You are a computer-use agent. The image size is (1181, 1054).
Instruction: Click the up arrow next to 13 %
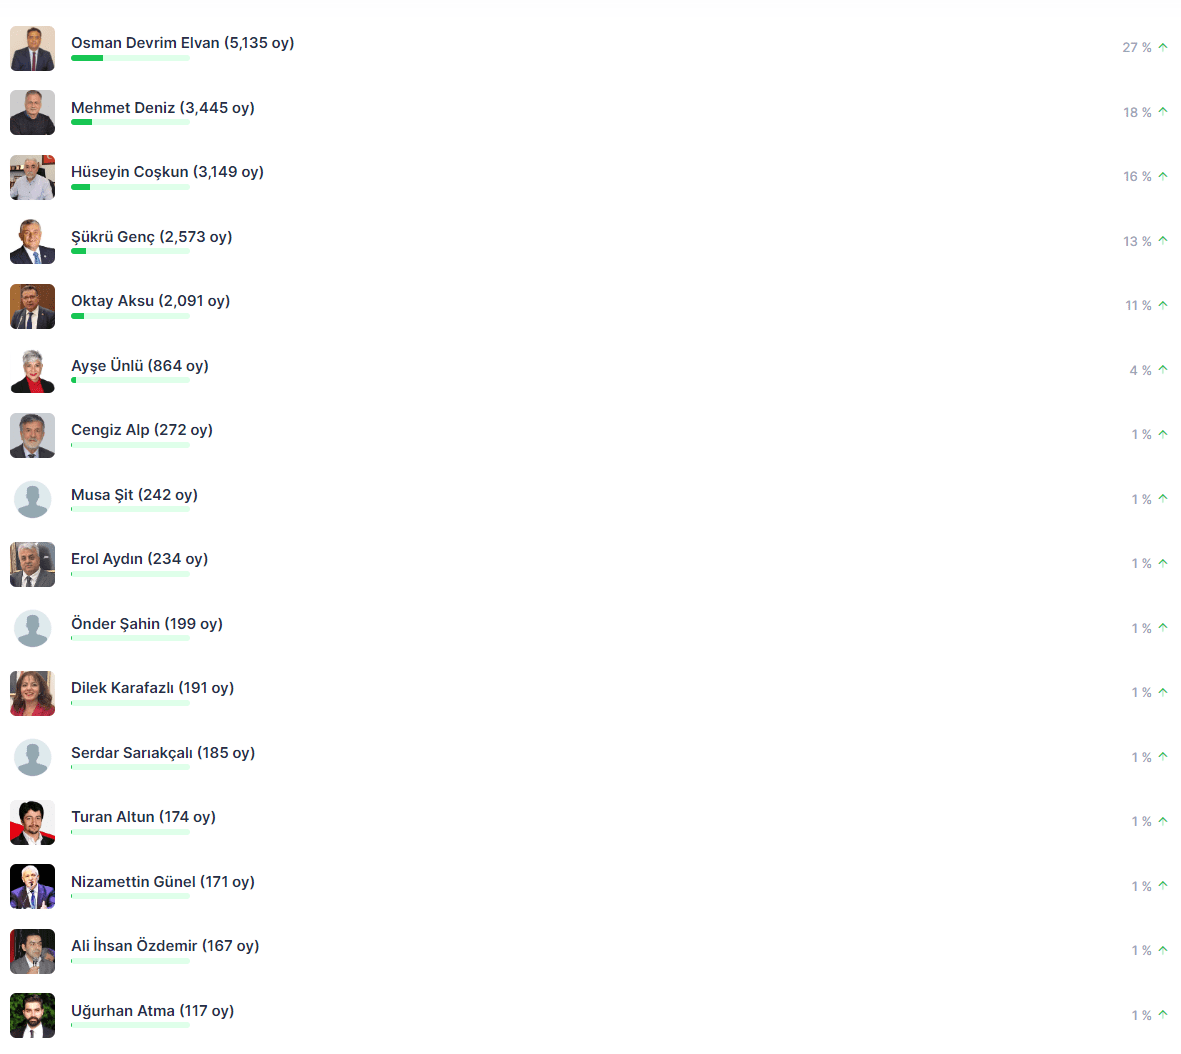point(1163,240)
